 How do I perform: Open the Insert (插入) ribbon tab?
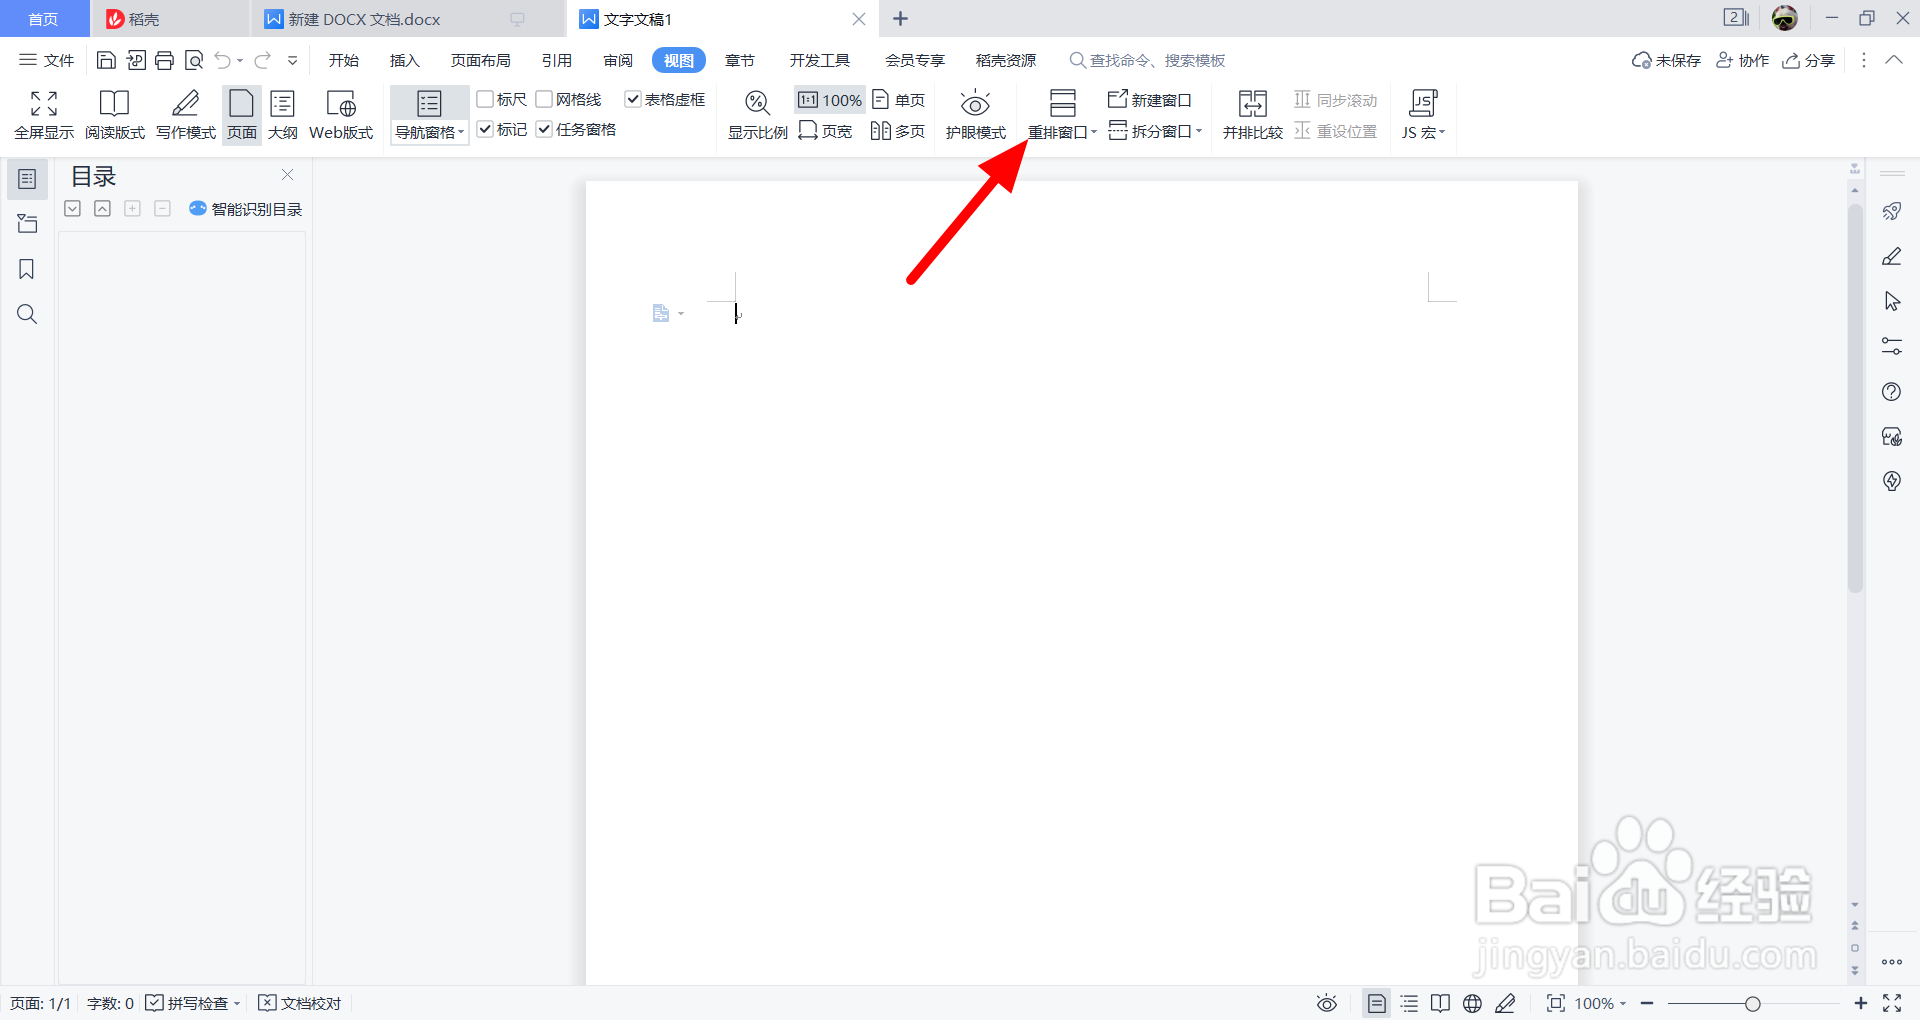tap(404, 60)
